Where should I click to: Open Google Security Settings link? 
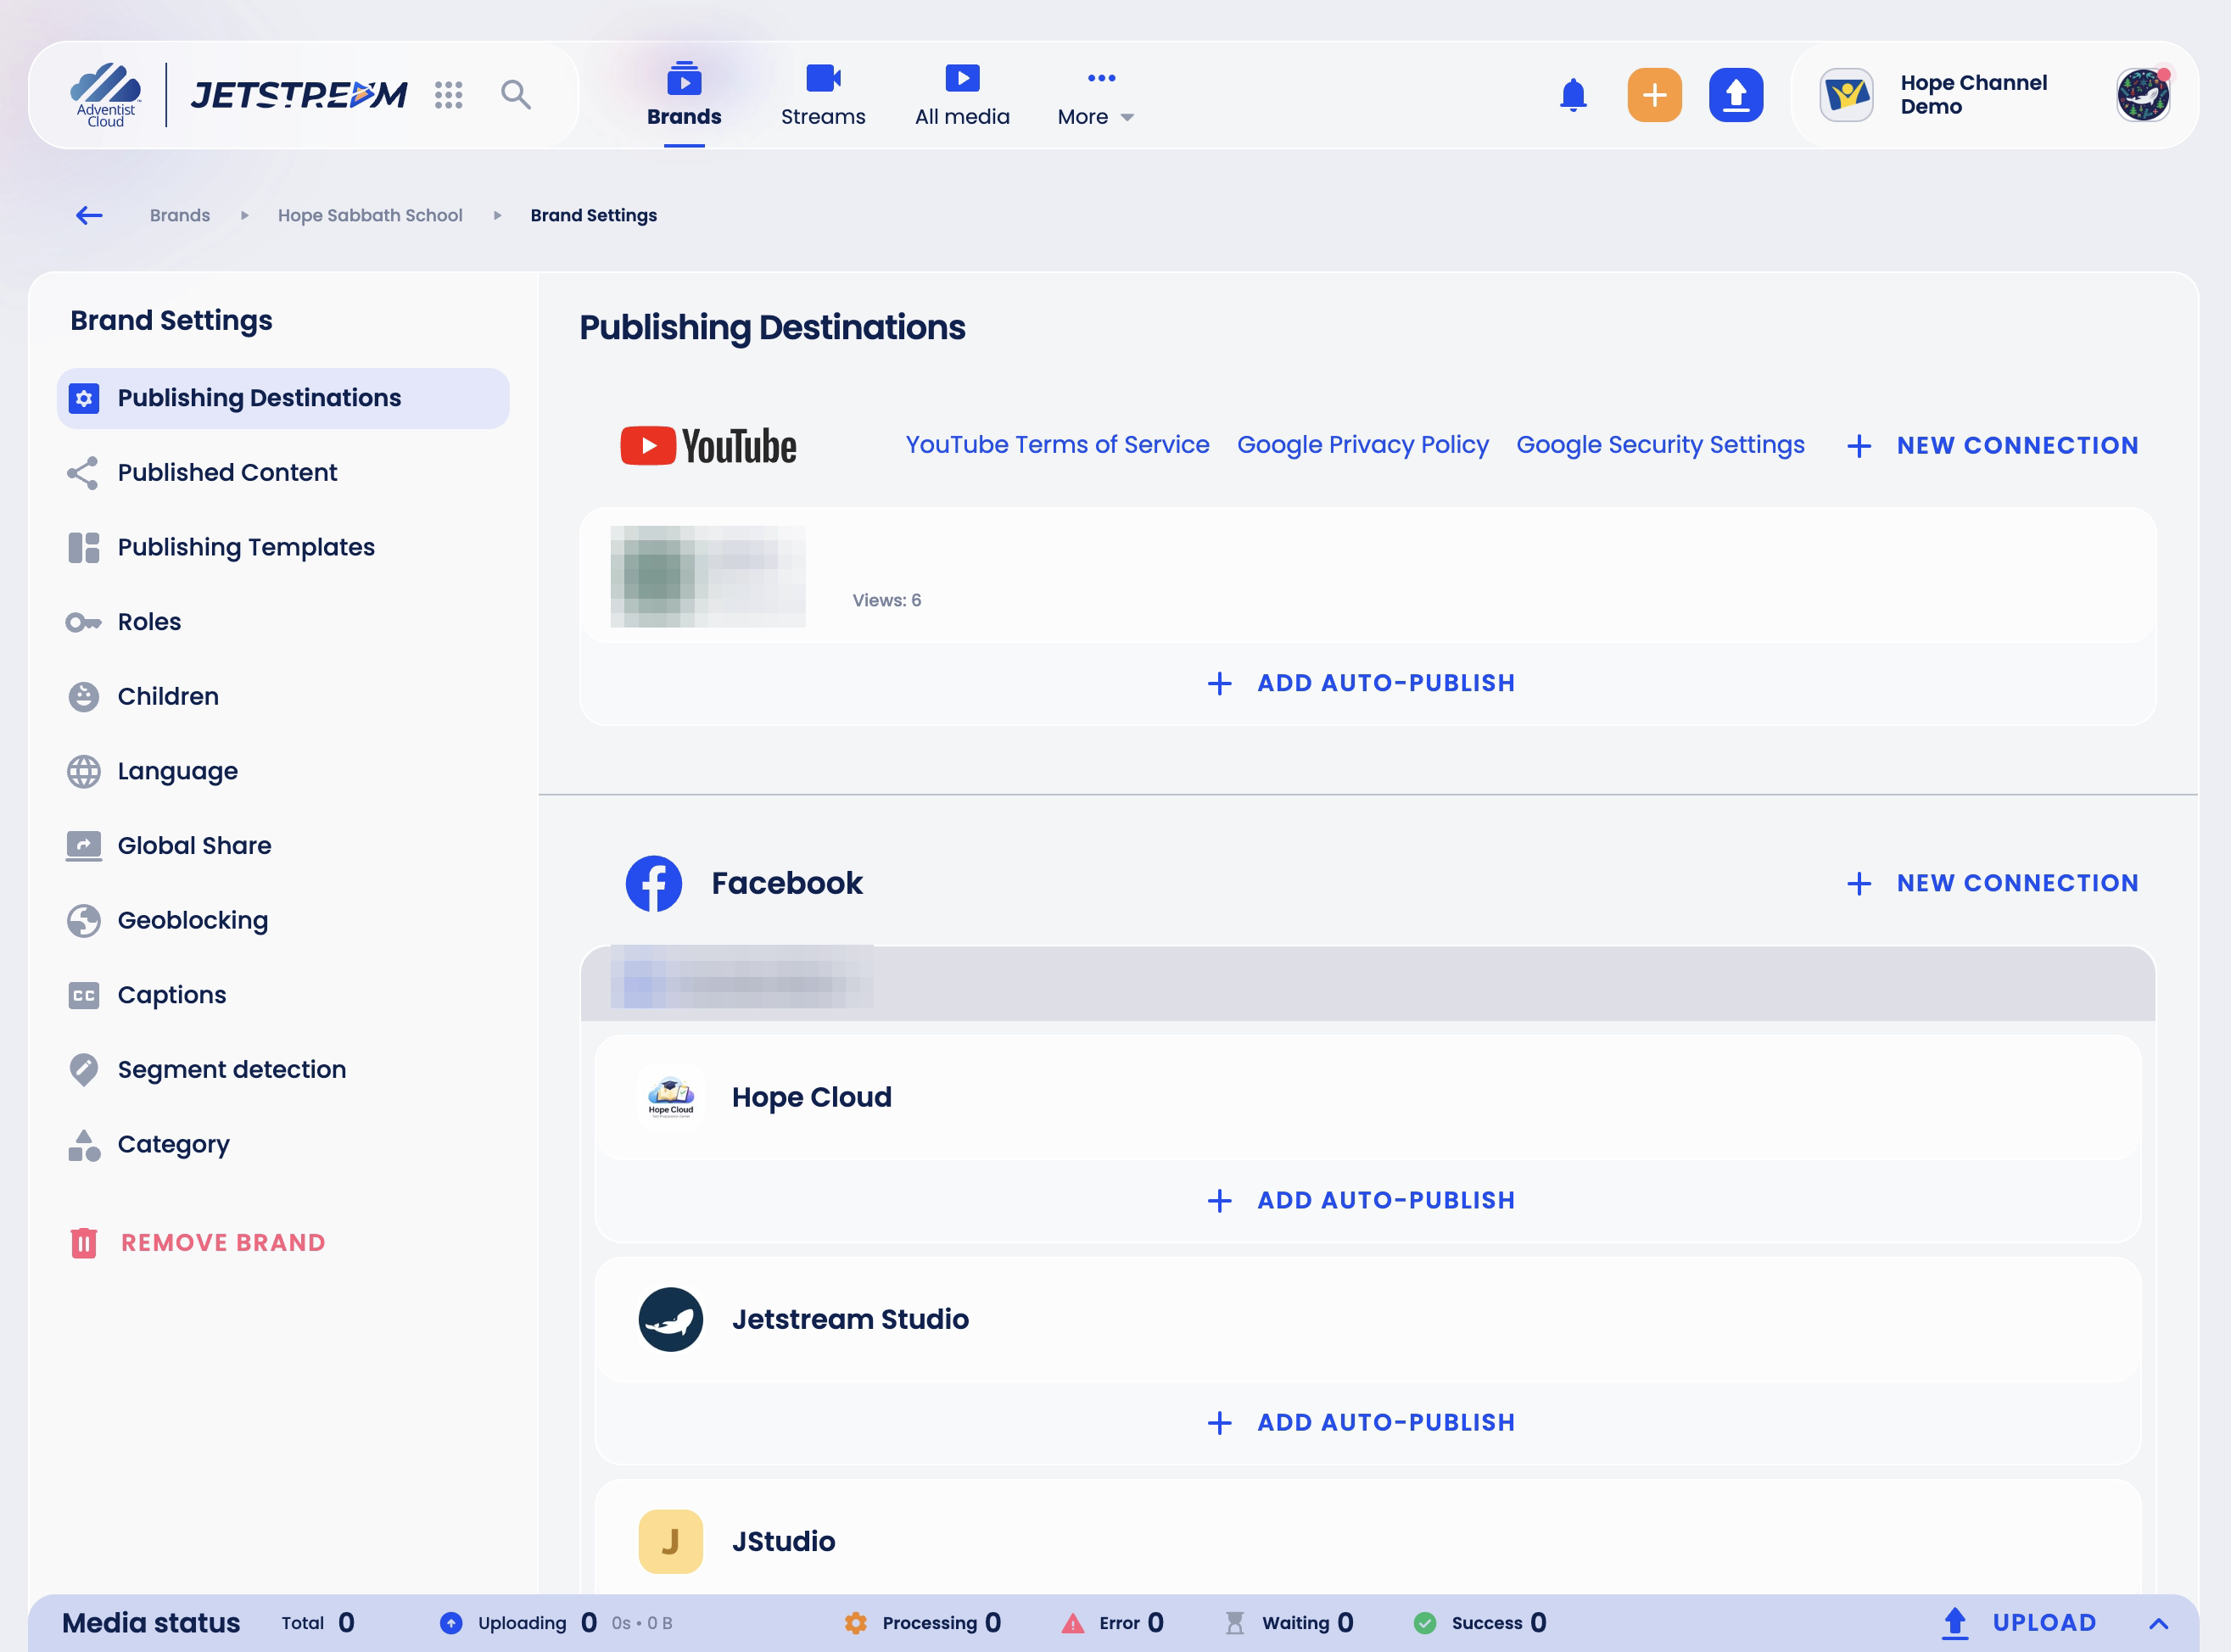click(x=1660, y=445)
